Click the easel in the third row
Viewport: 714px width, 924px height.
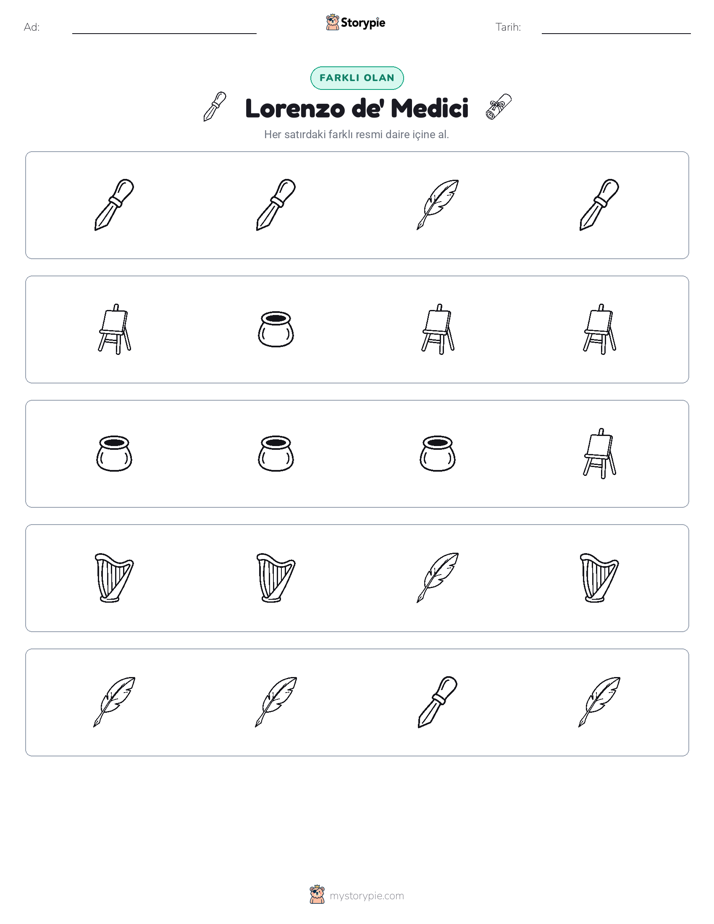tap(599, 453)
